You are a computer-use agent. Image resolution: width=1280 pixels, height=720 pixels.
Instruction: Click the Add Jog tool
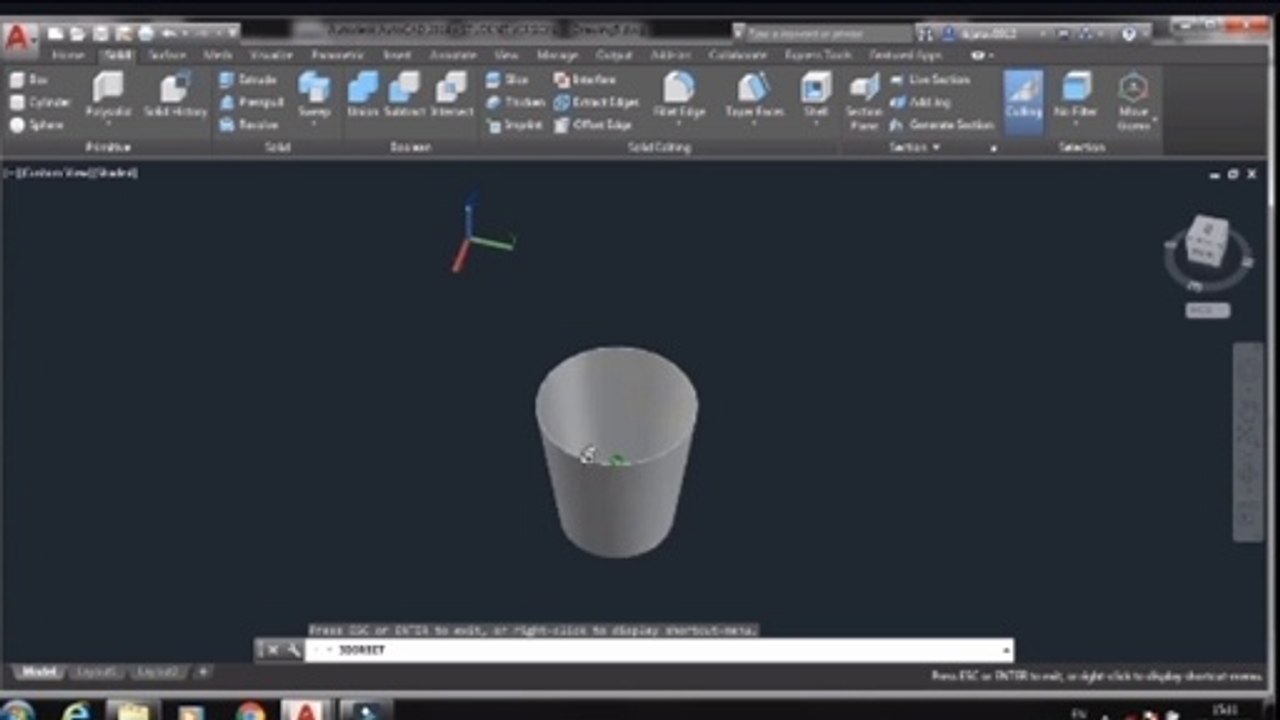pos(920,102)
